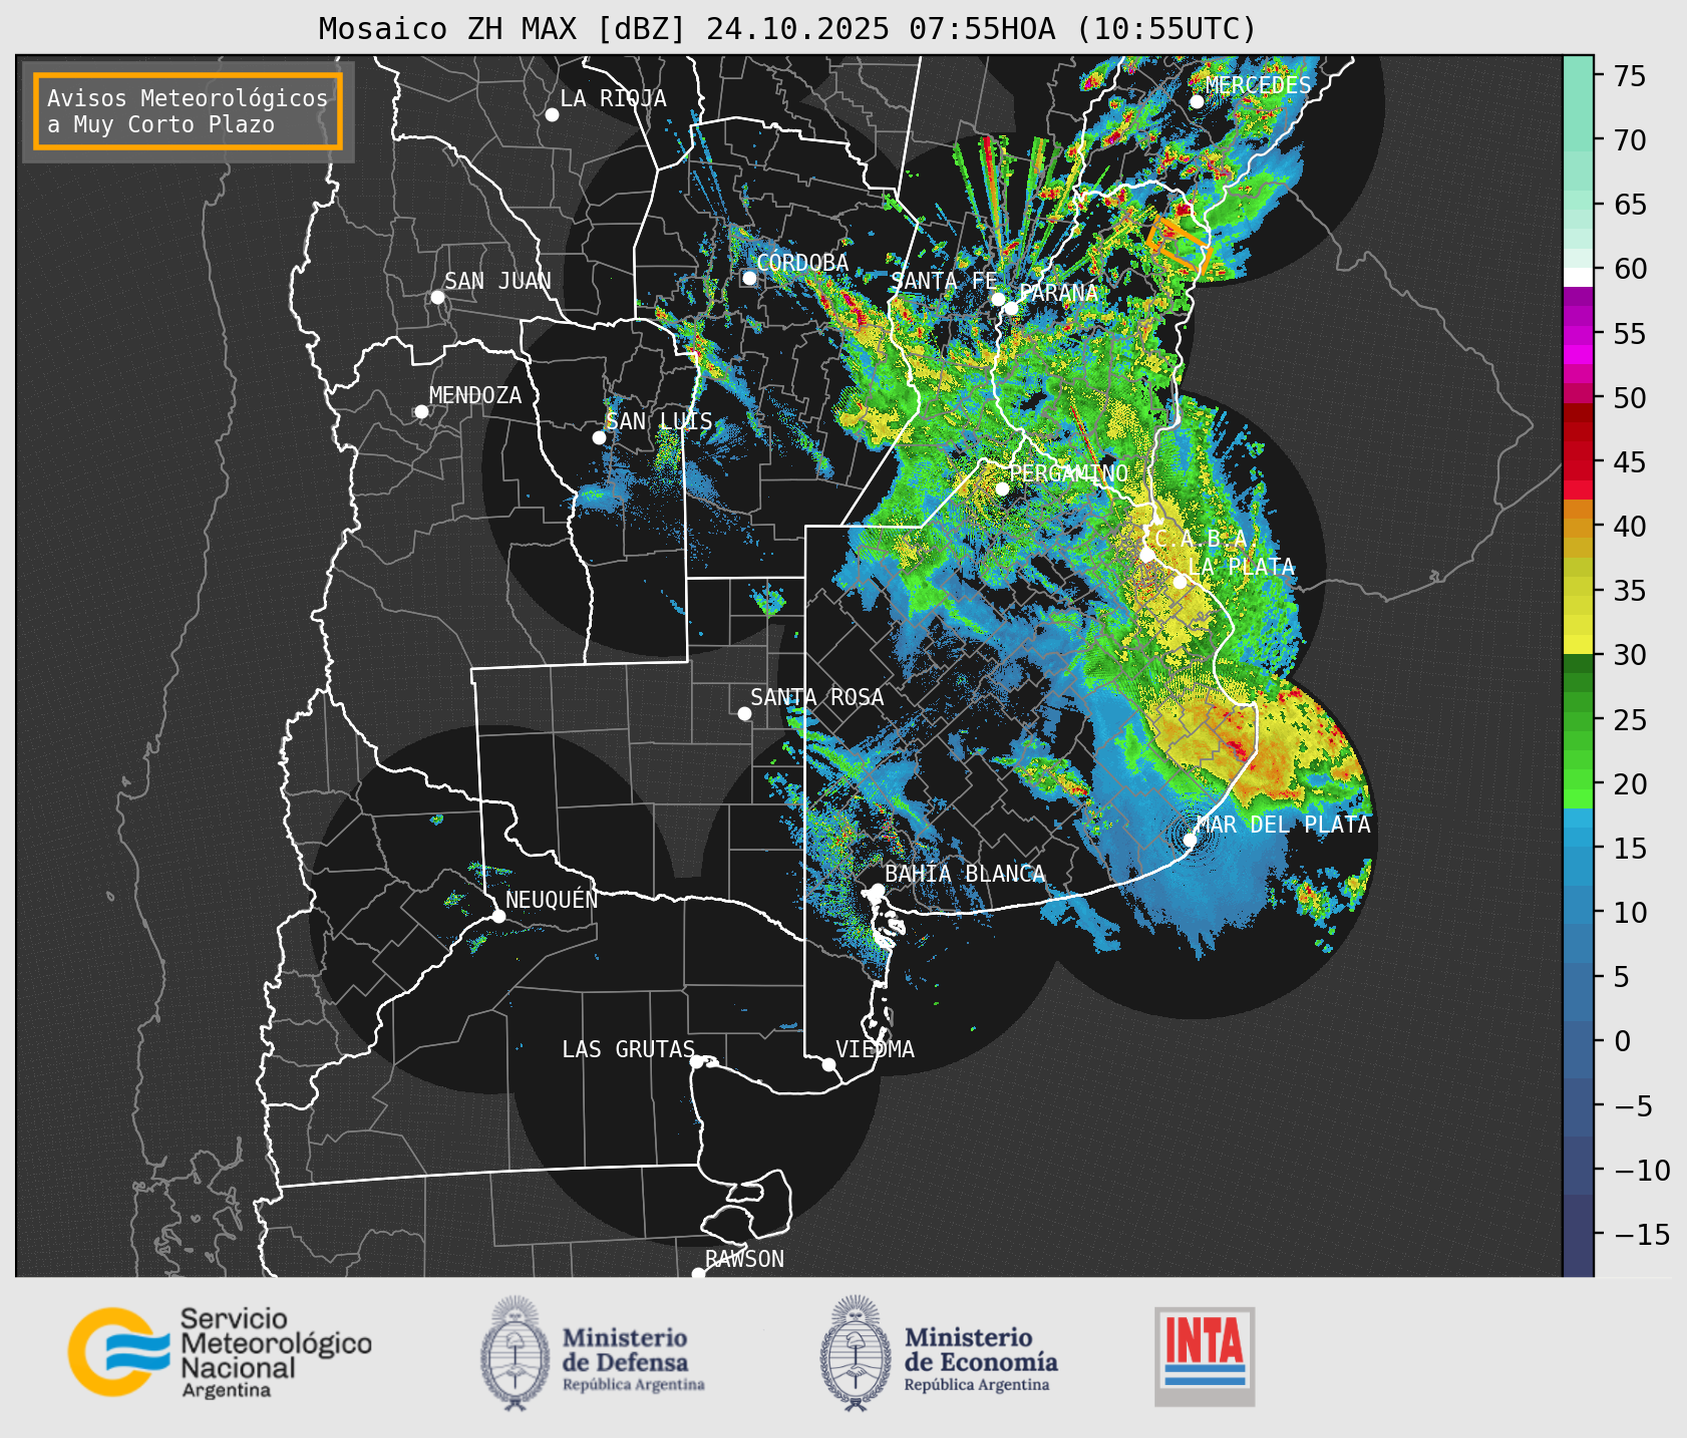
Task: Click the BAHÍA BLANCA label text
Action: click(x=965, y=874)
